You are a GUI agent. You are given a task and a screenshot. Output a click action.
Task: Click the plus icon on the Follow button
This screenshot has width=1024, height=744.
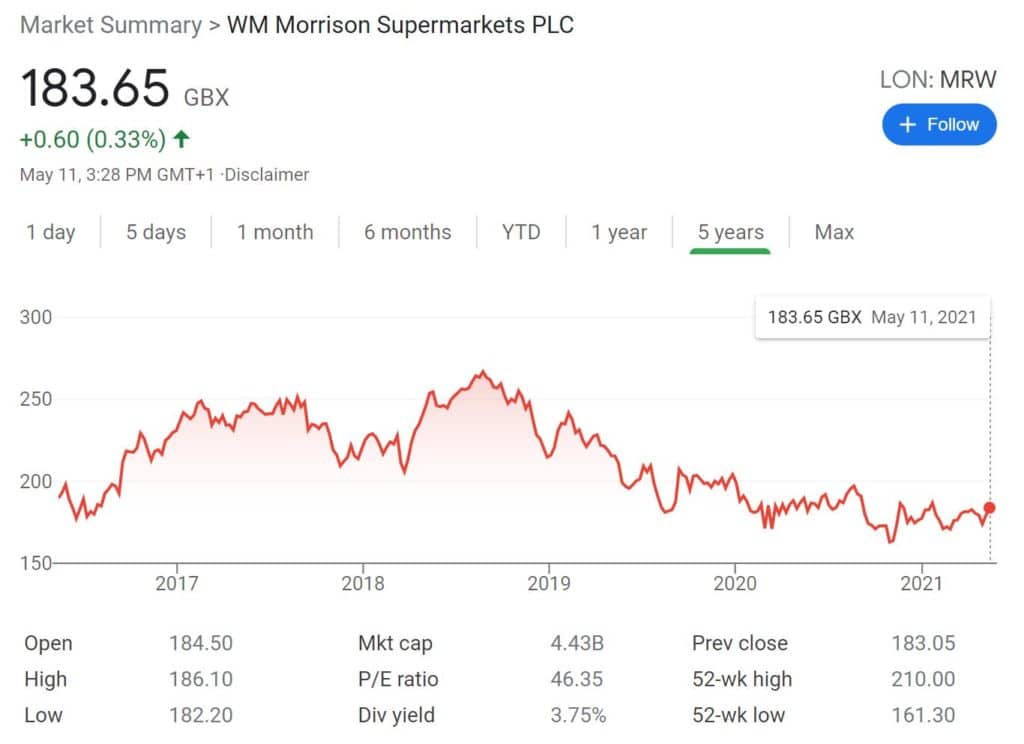click(x=907, y=124)
